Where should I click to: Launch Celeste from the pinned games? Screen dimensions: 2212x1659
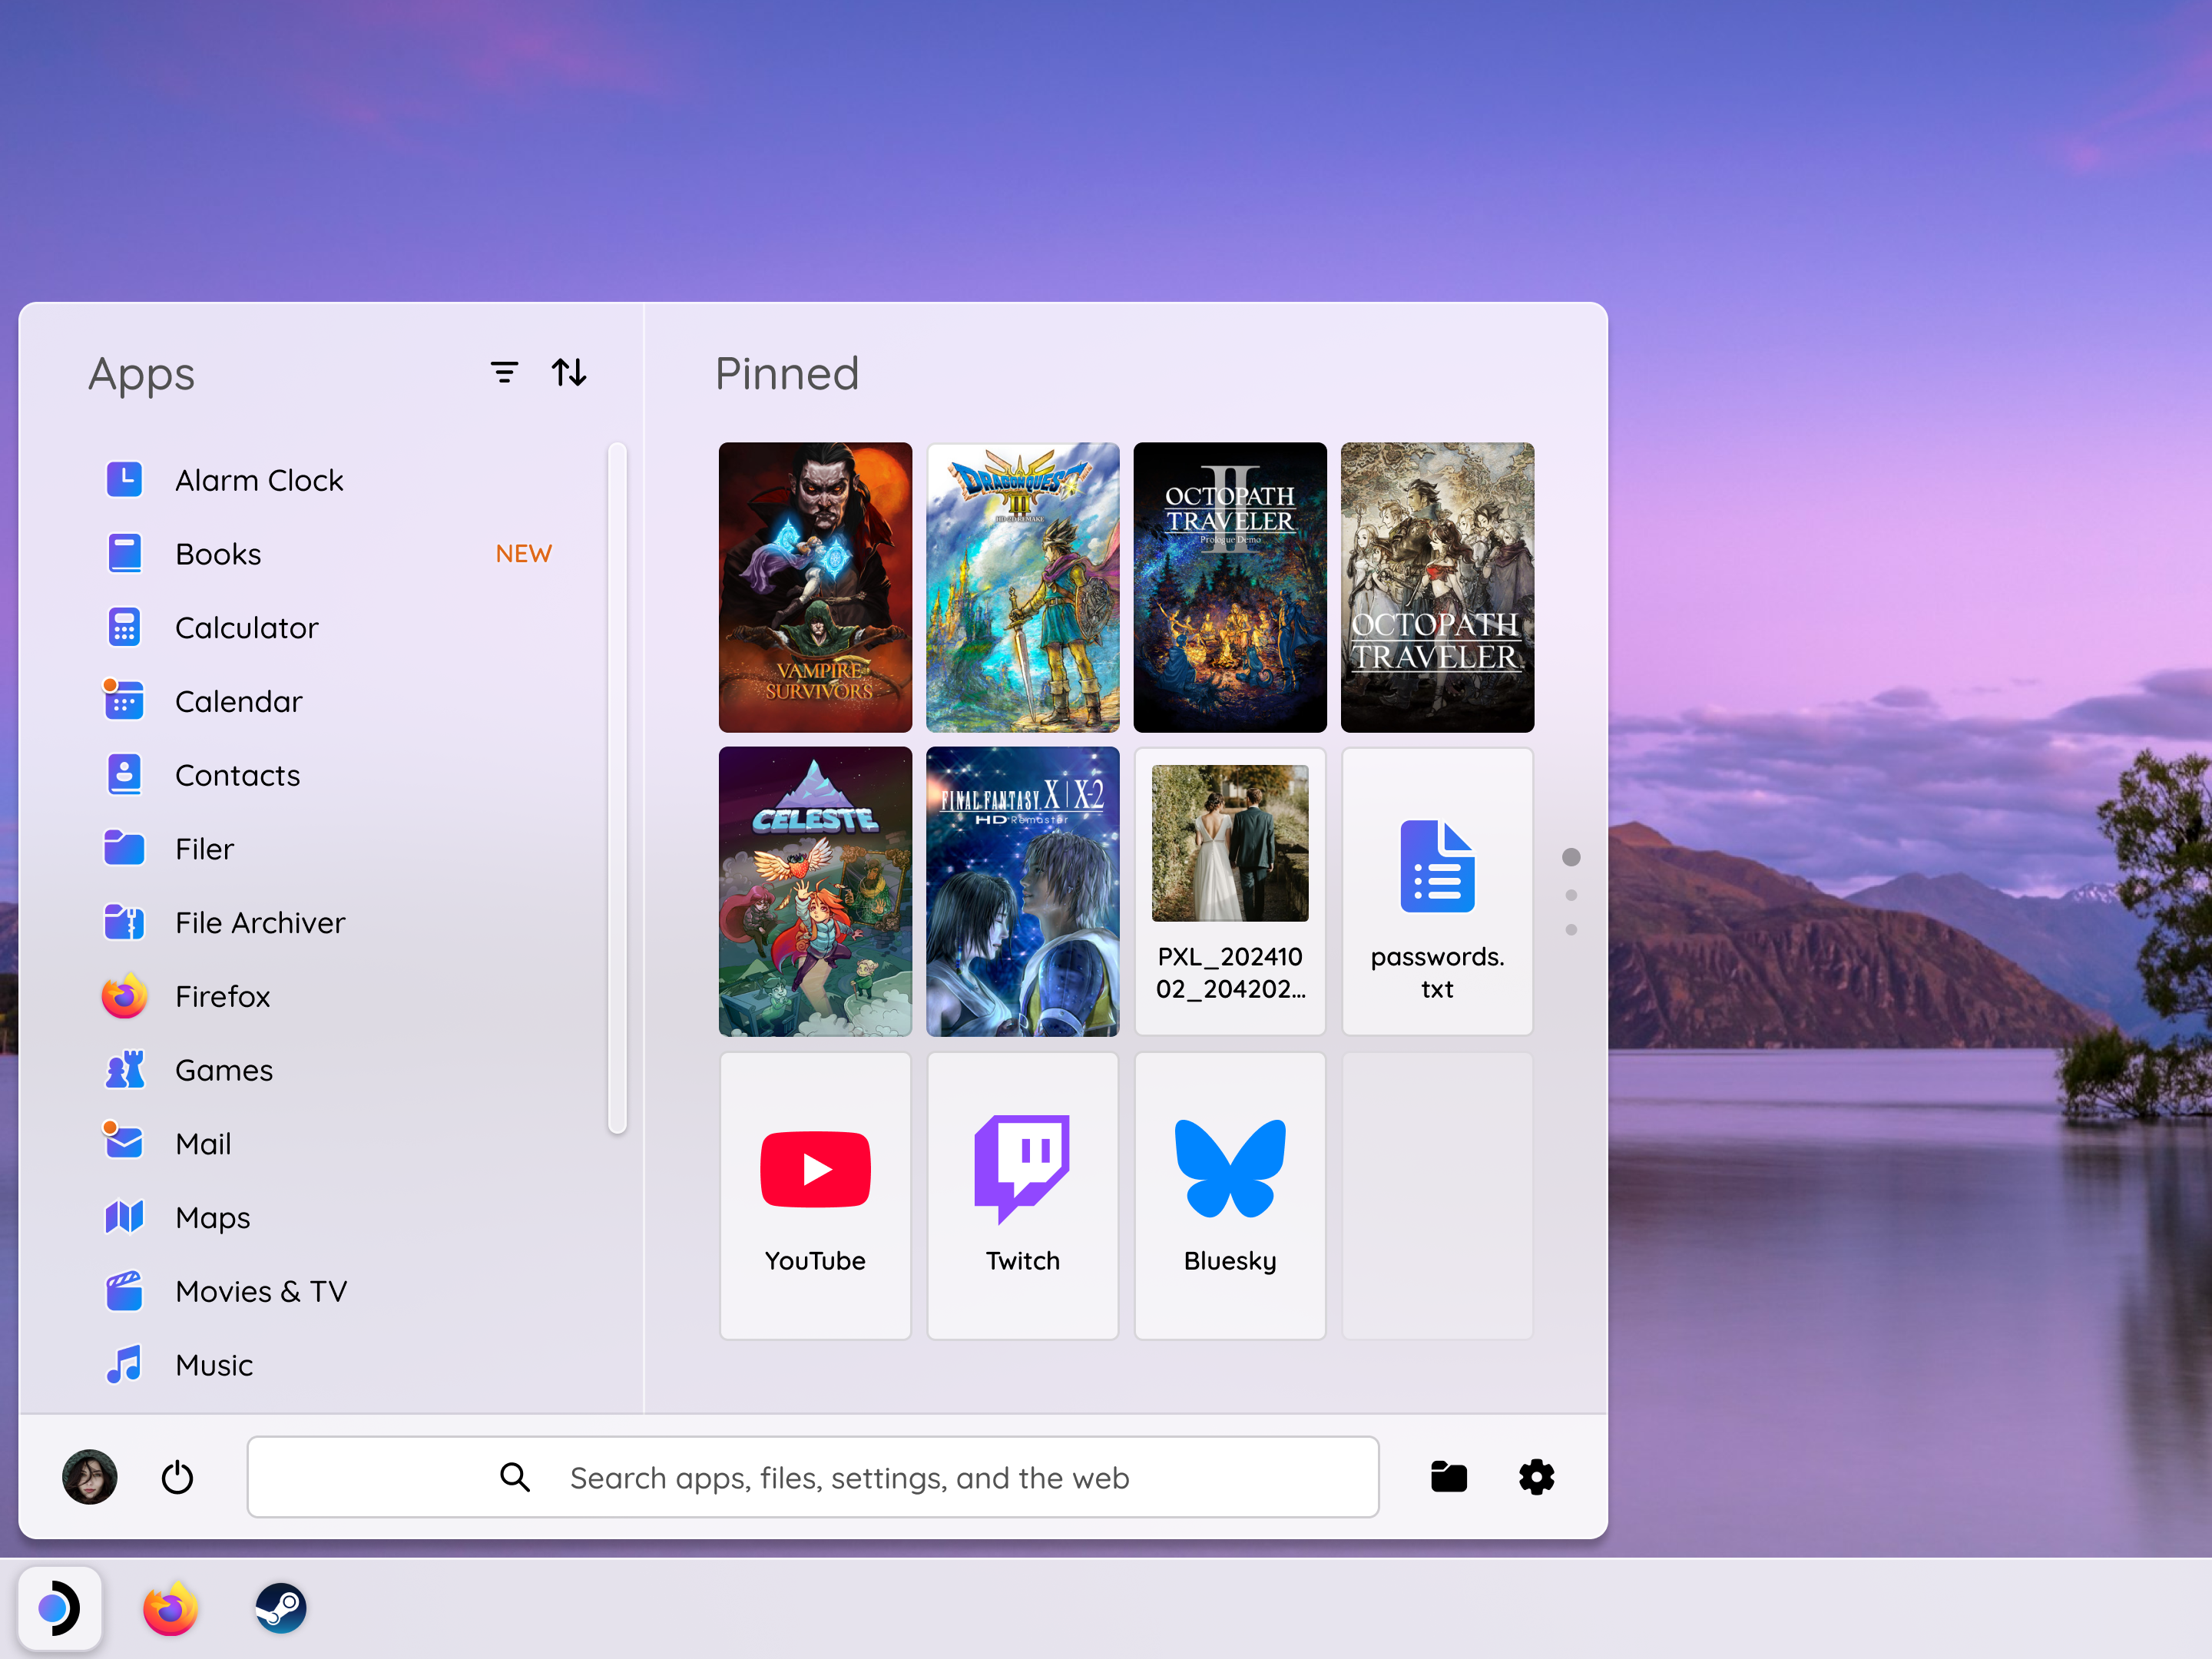[815, 891]
